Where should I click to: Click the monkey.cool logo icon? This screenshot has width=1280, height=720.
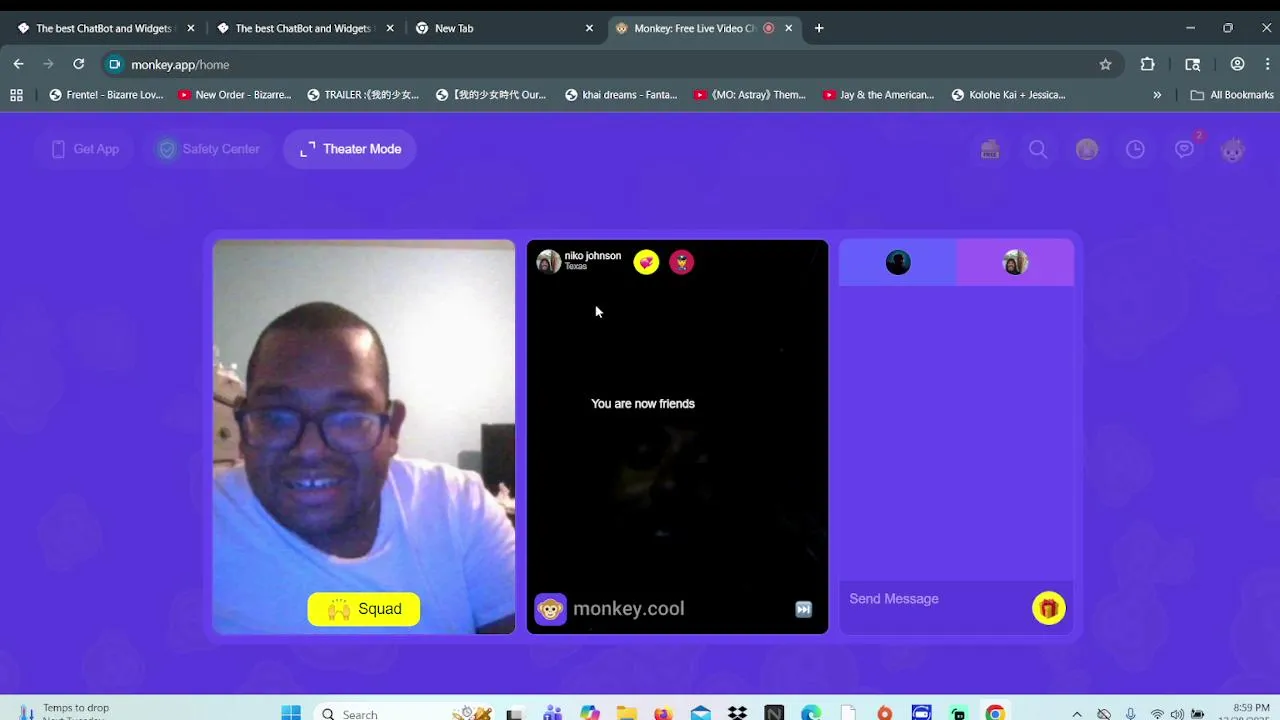point(550,609)
